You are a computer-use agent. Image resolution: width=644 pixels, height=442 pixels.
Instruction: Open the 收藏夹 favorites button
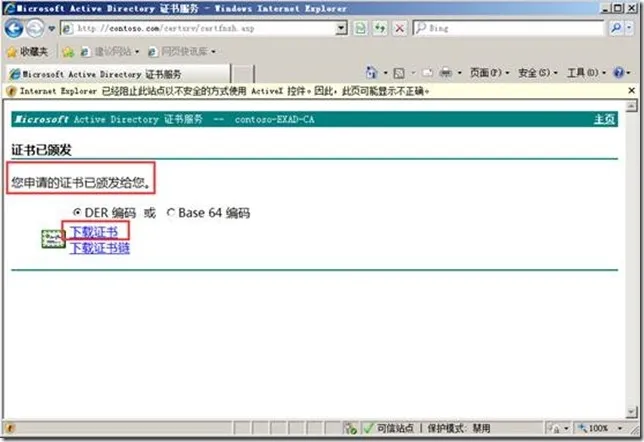(x=28, y=52)
